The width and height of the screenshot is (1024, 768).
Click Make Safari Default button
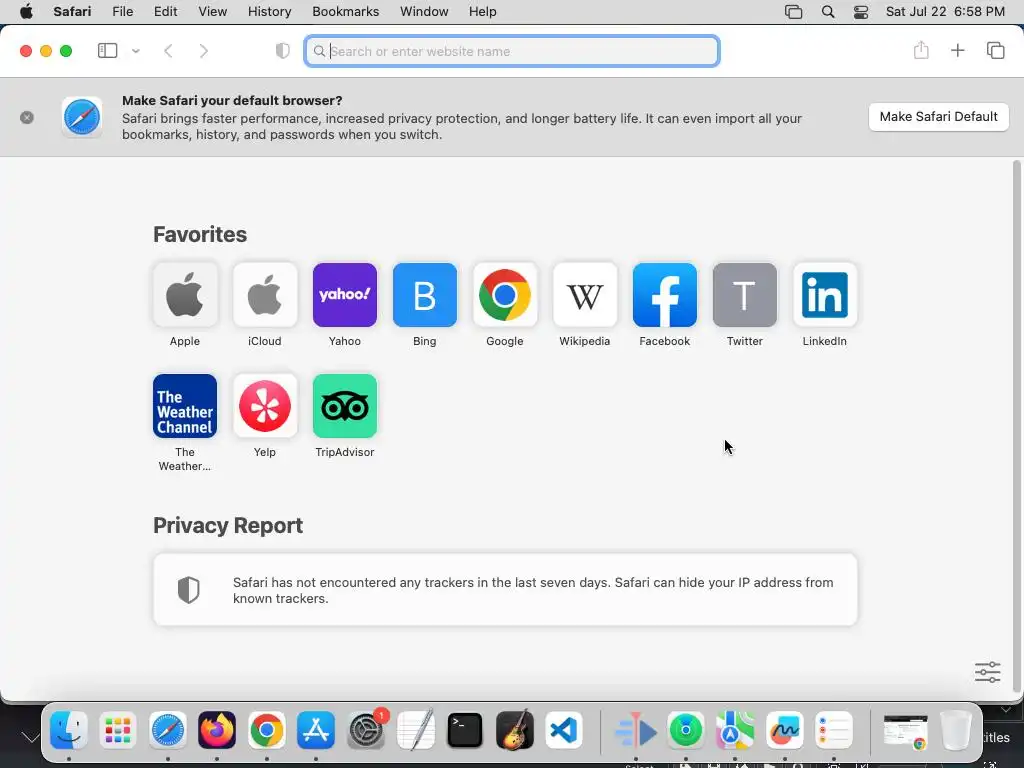coord(938,117)
